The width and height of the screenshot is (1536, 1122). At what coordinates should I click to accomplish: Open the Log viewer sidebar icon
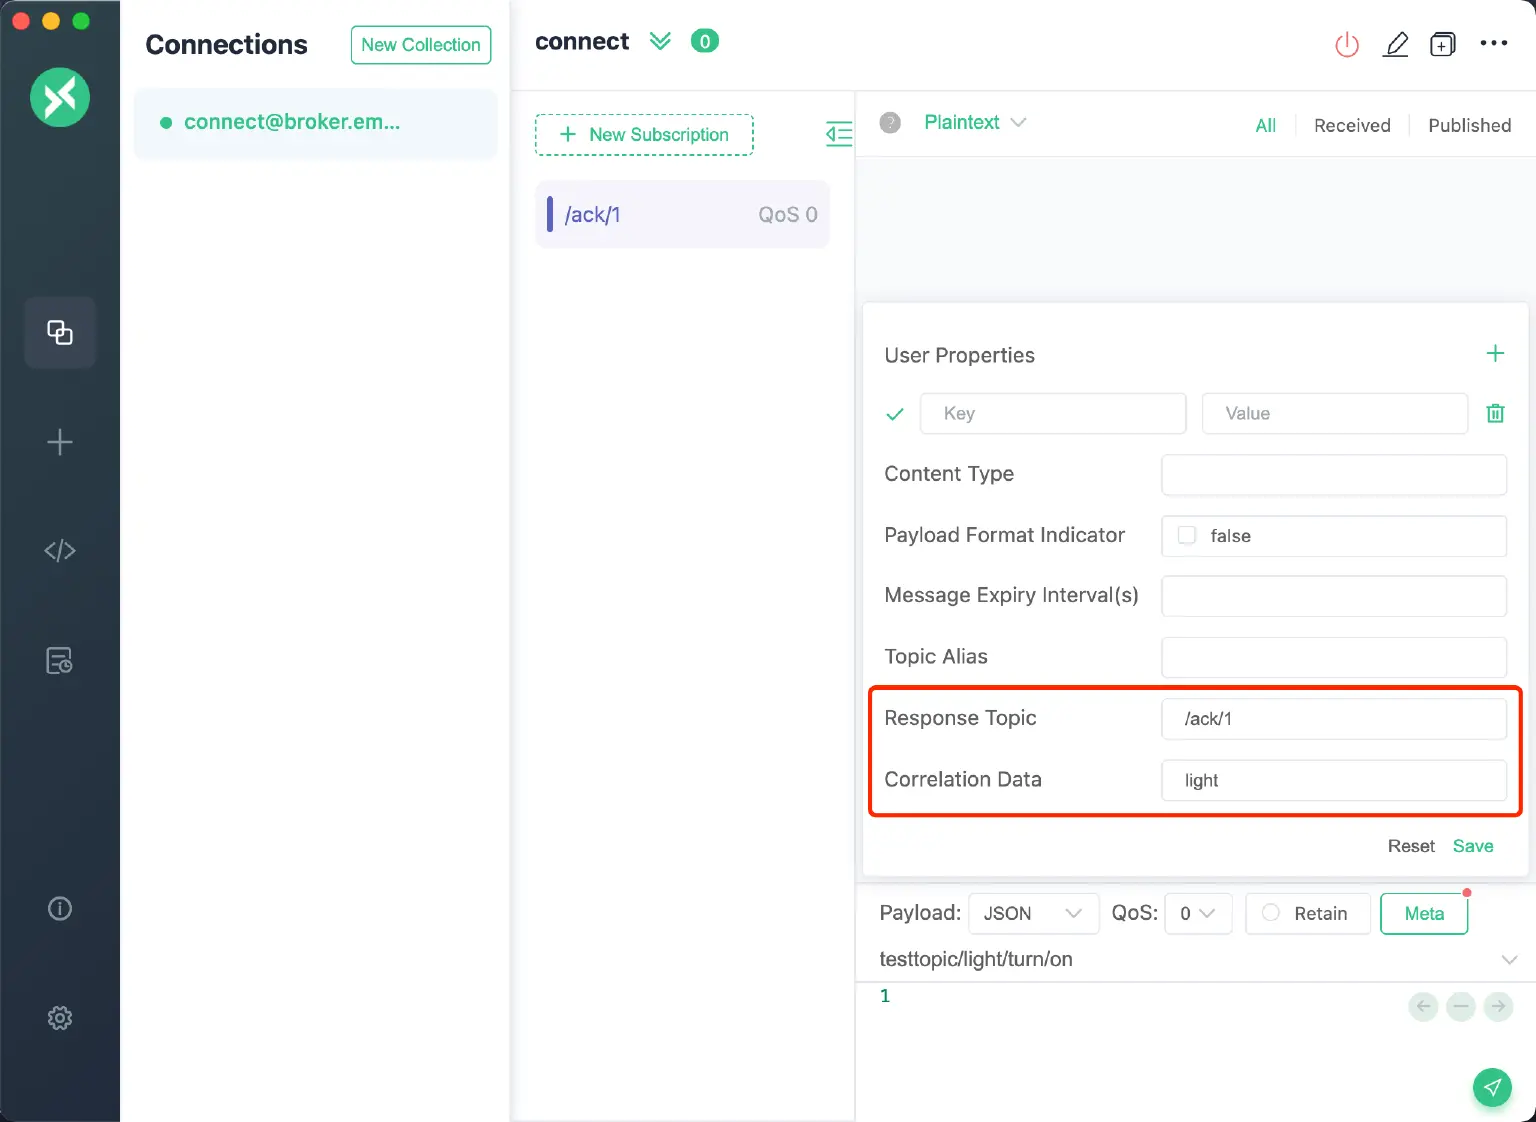60,660
